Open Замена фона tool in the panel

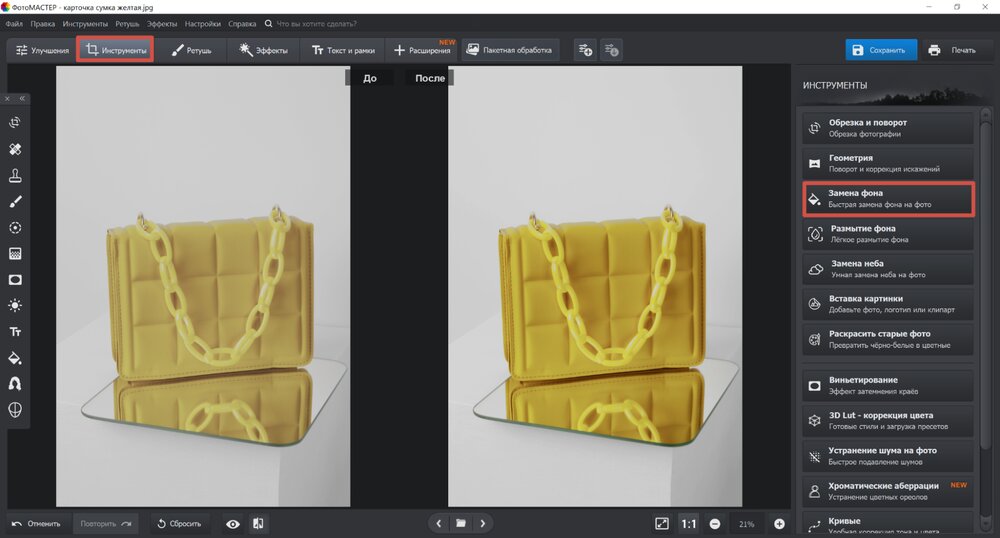click(x=889, y=198)
